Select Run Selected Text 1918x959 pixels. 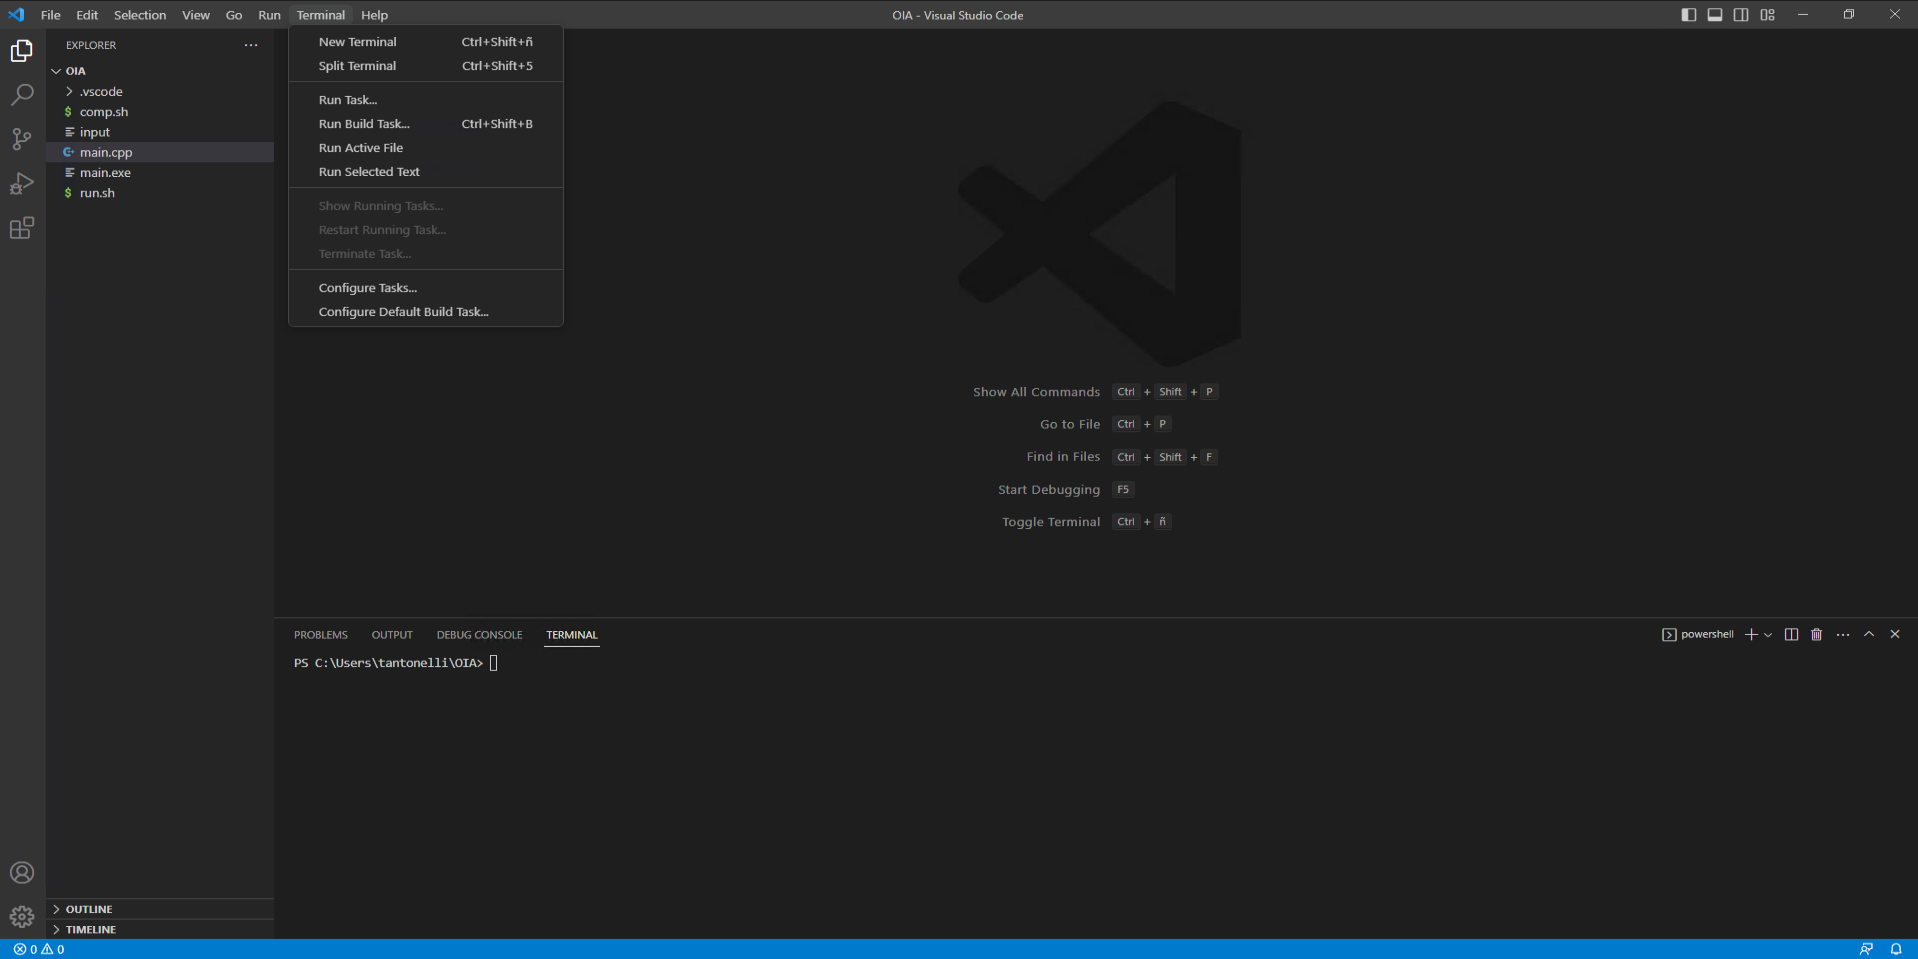pos(426,172)
